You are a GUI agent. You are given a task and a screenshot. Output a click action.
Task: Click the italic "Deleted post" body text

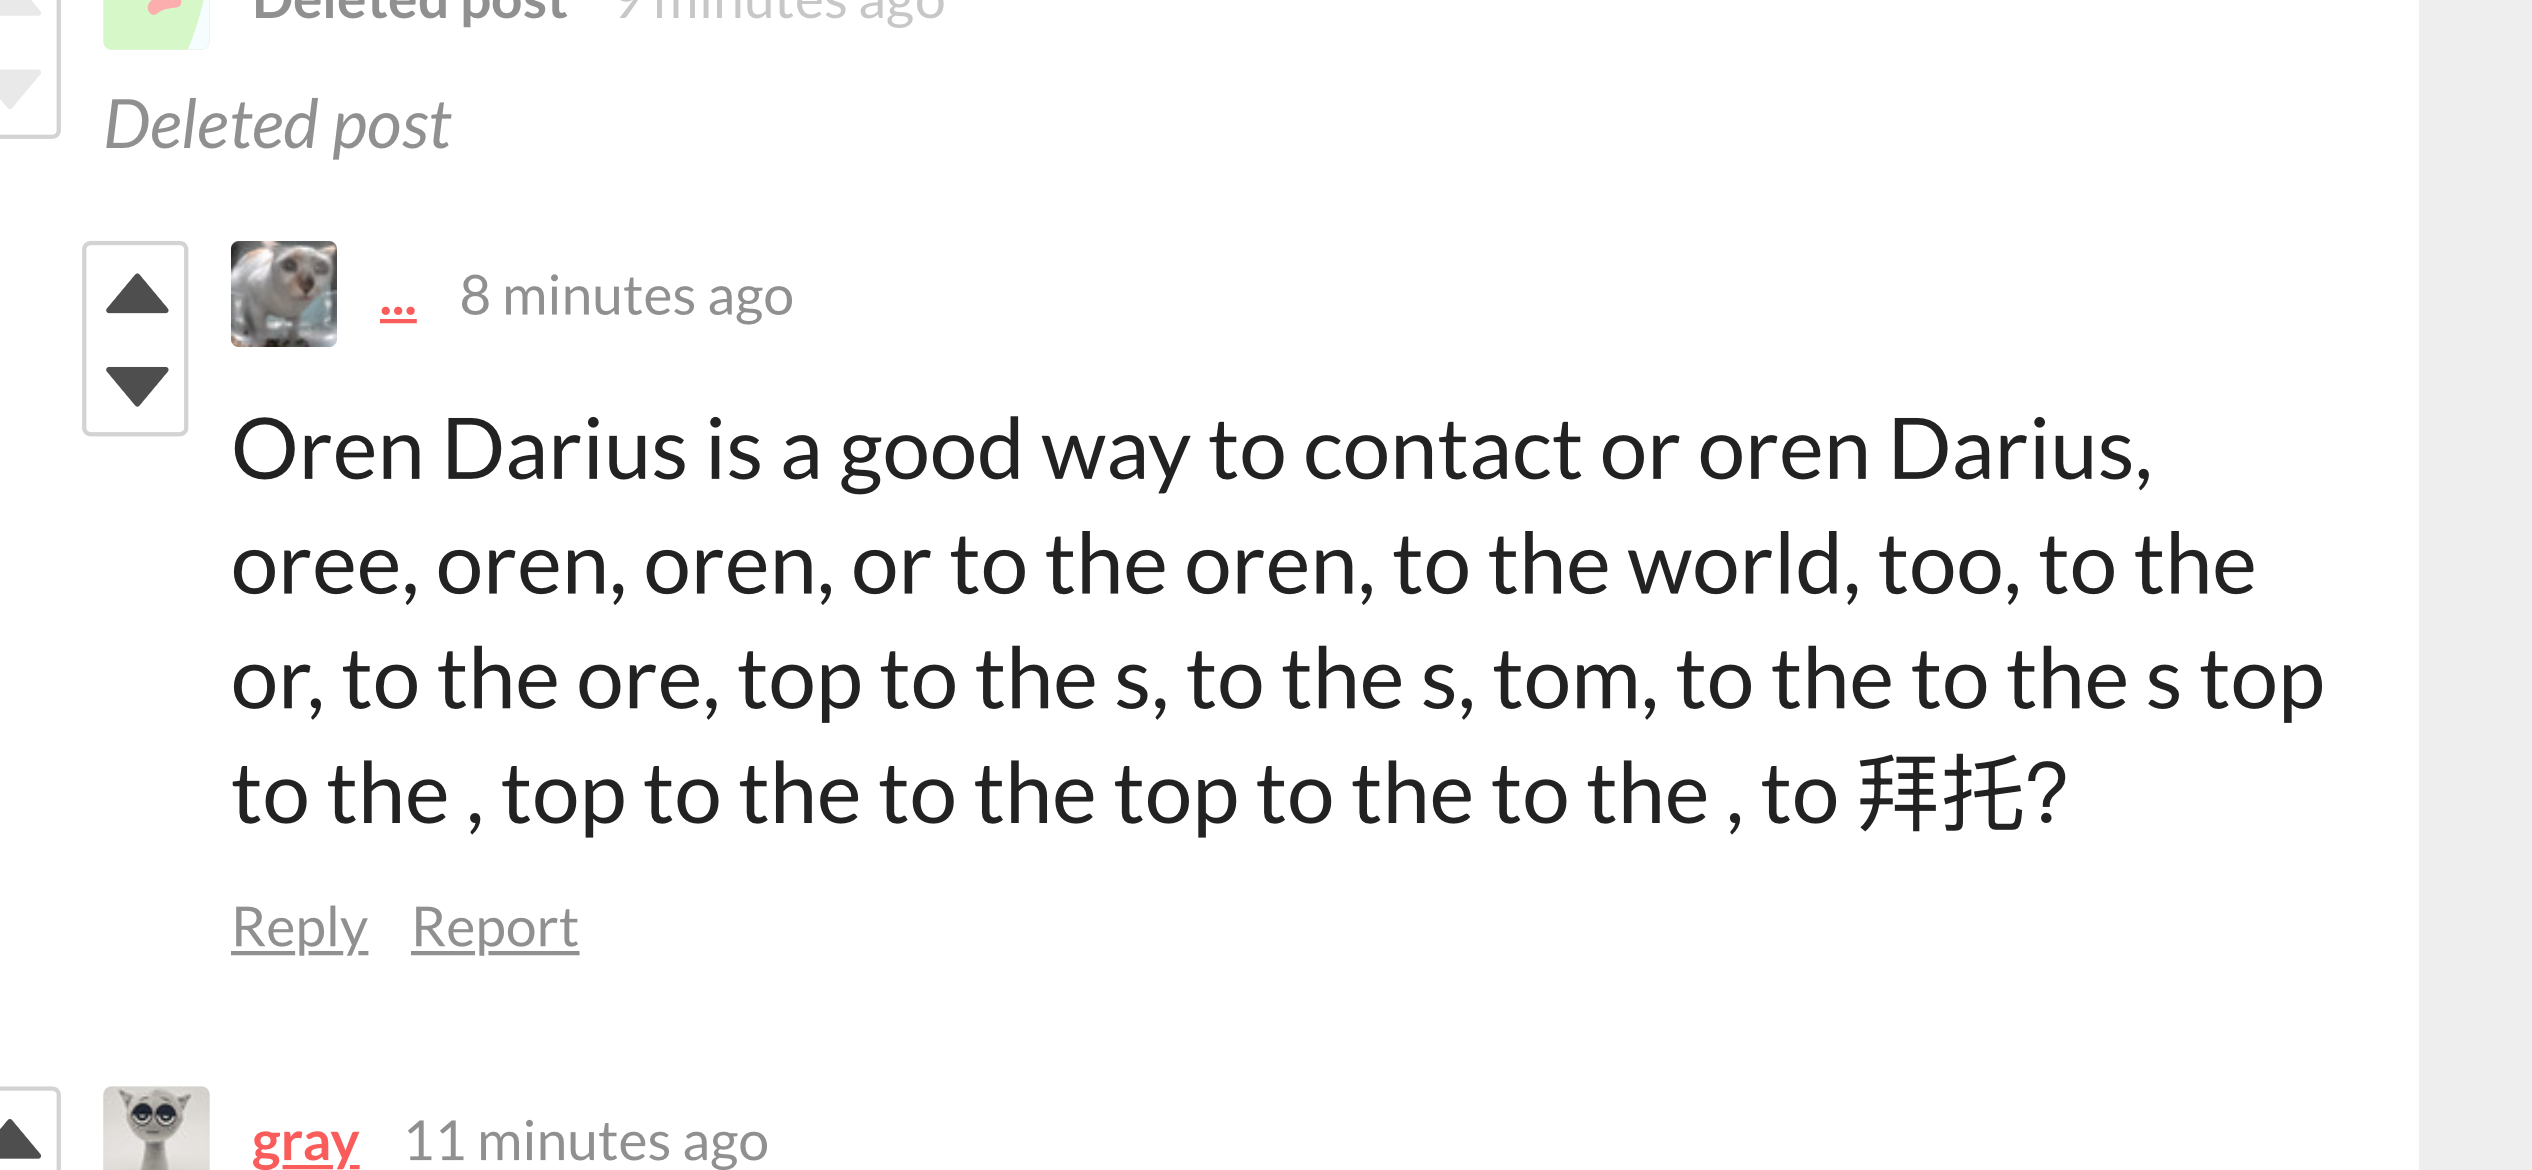click(x=278, y=126)
